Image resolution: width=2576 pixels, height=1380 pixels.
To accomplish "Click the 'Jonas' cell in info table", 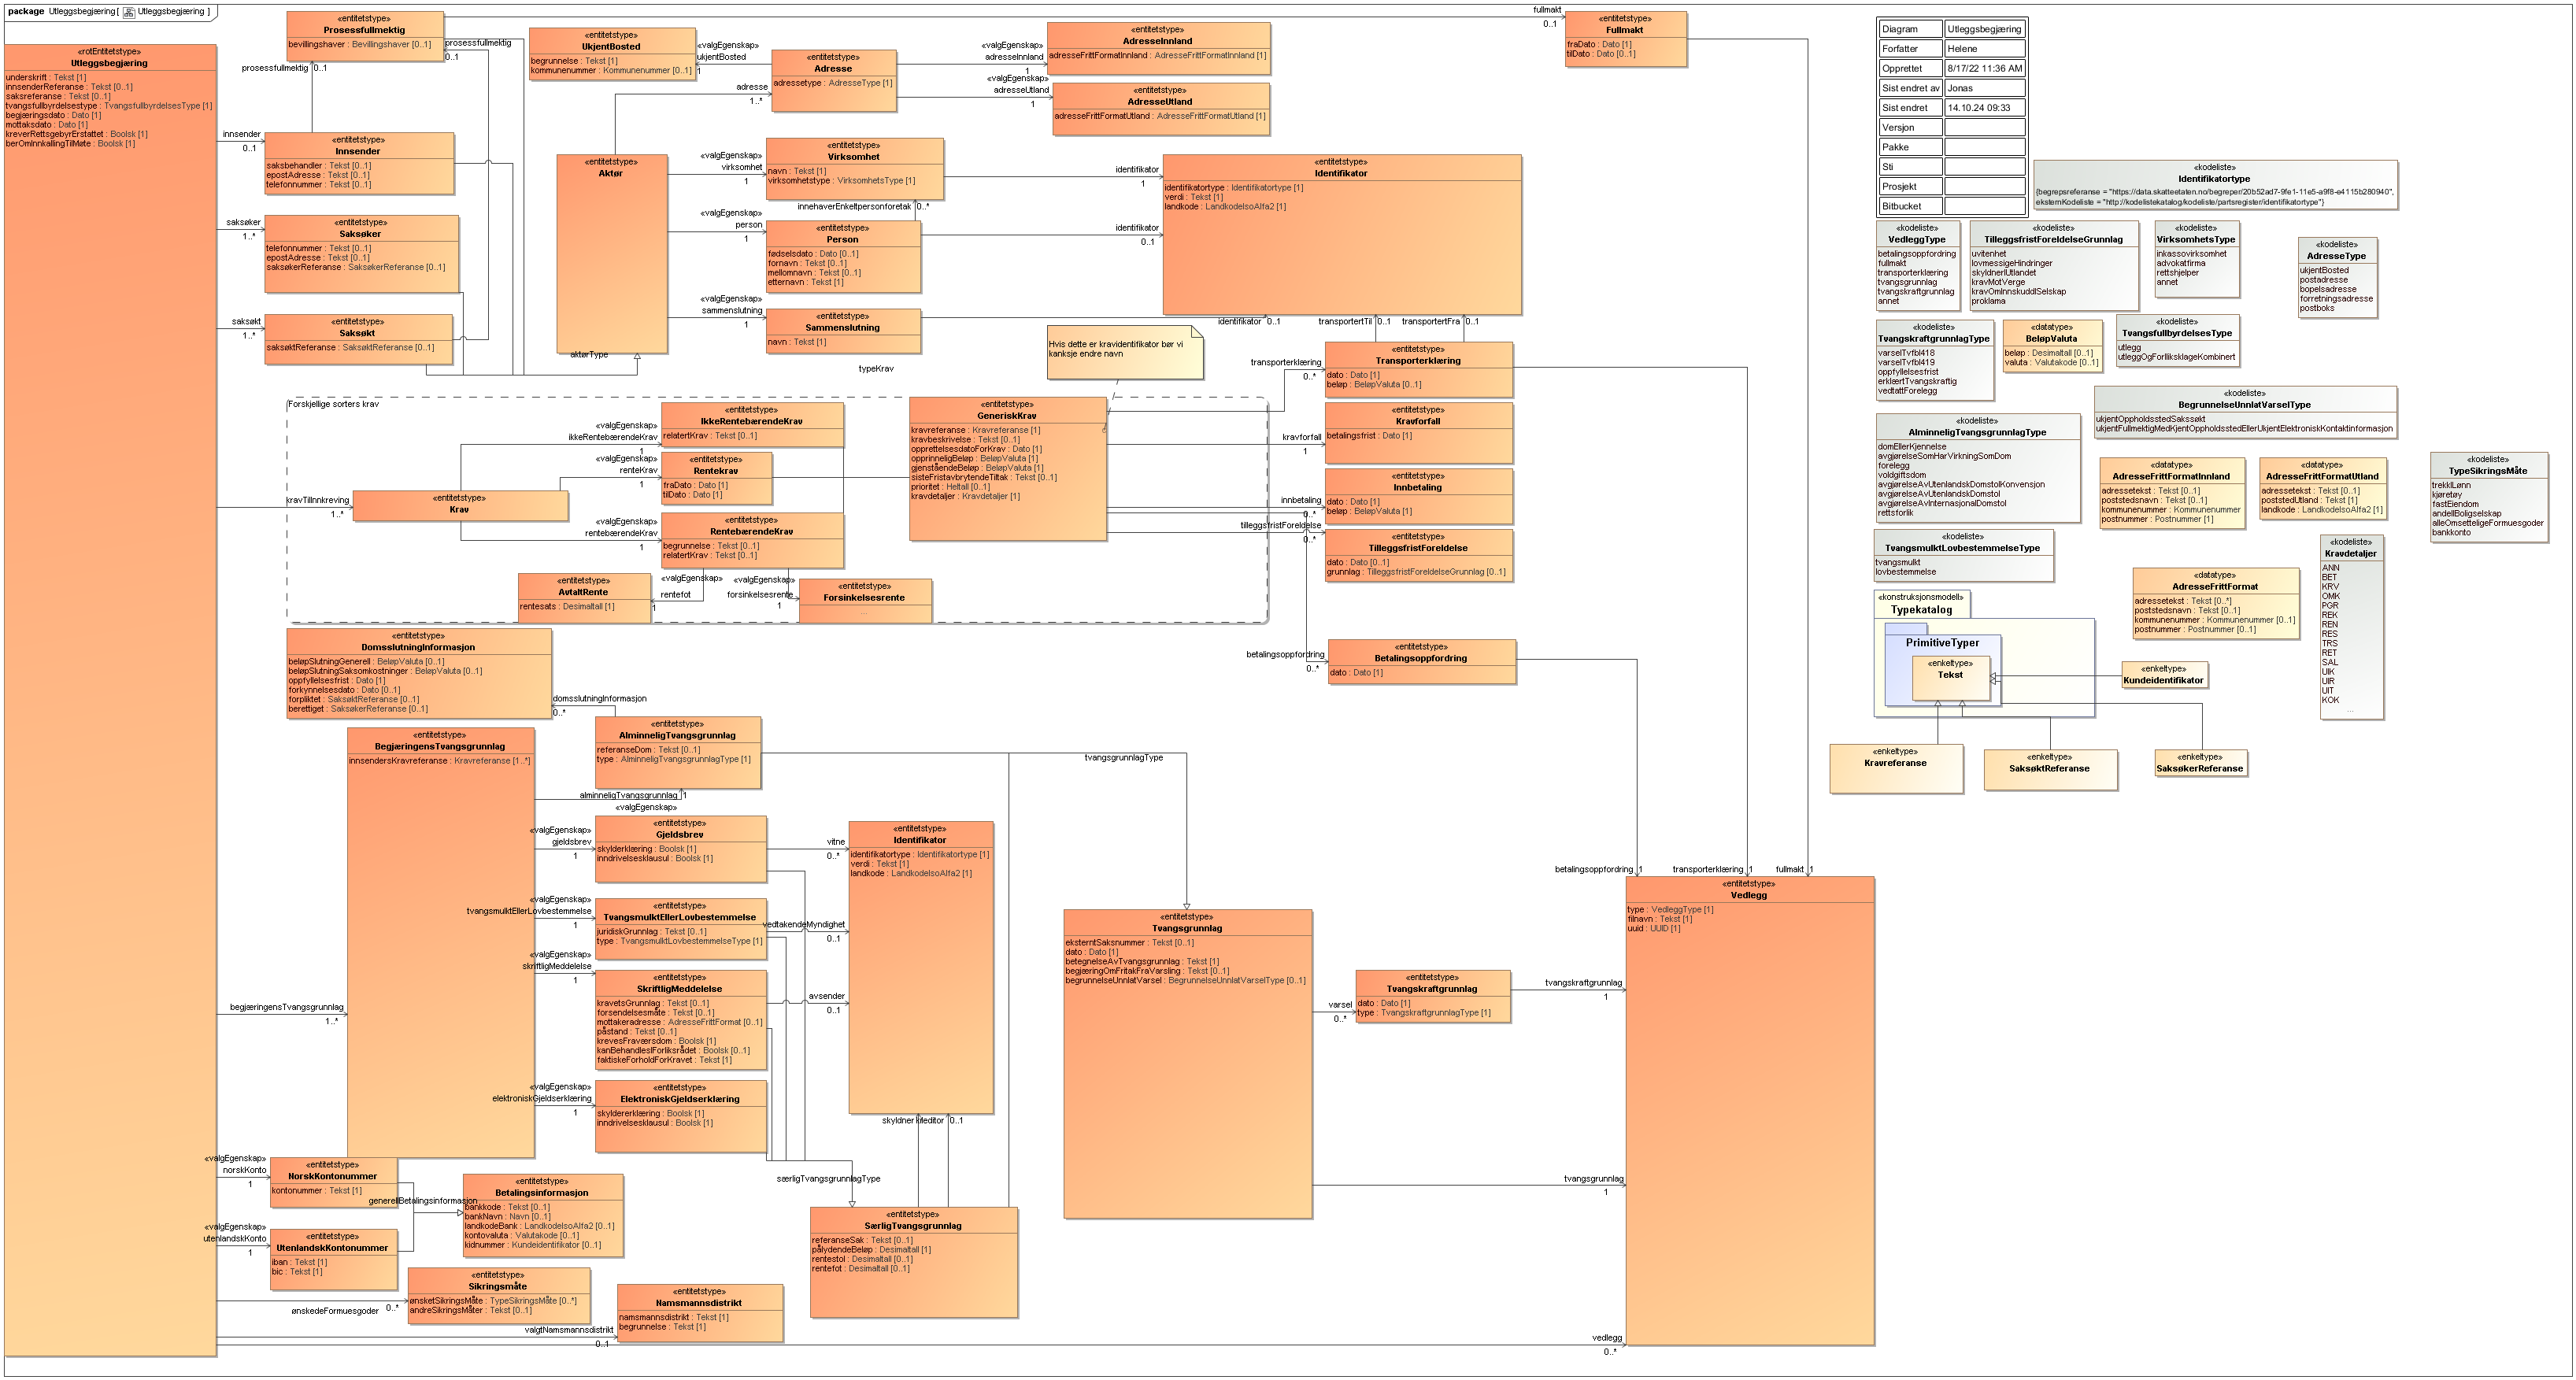I will pyautogui.click(x=1985, y=88).
